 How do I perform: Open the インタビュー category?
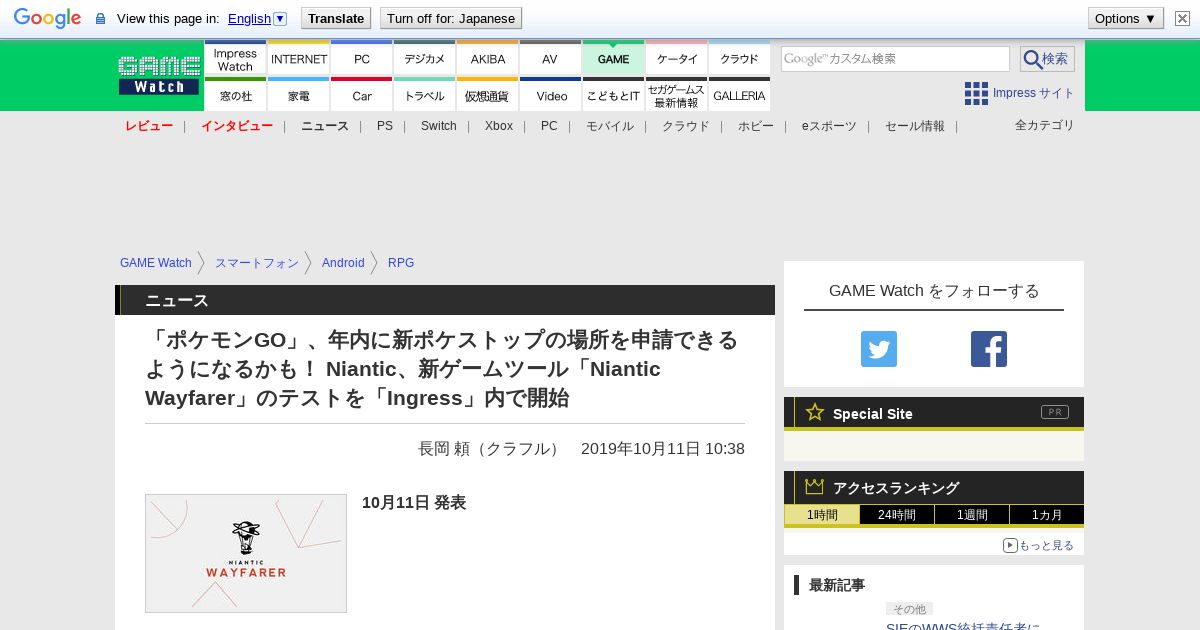click(237, 126)
